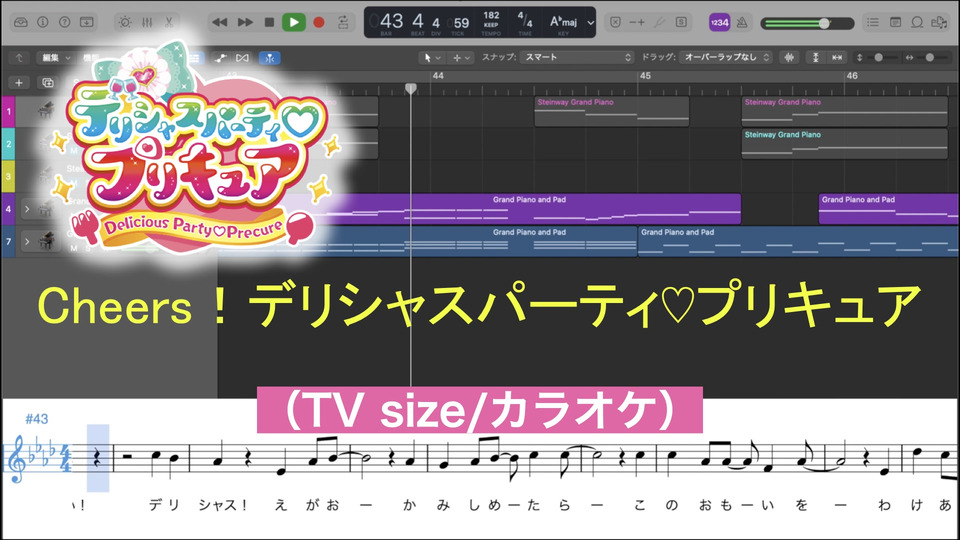
Task: Click the Duplicate Track icon
Action: click(x=47, y=82)
